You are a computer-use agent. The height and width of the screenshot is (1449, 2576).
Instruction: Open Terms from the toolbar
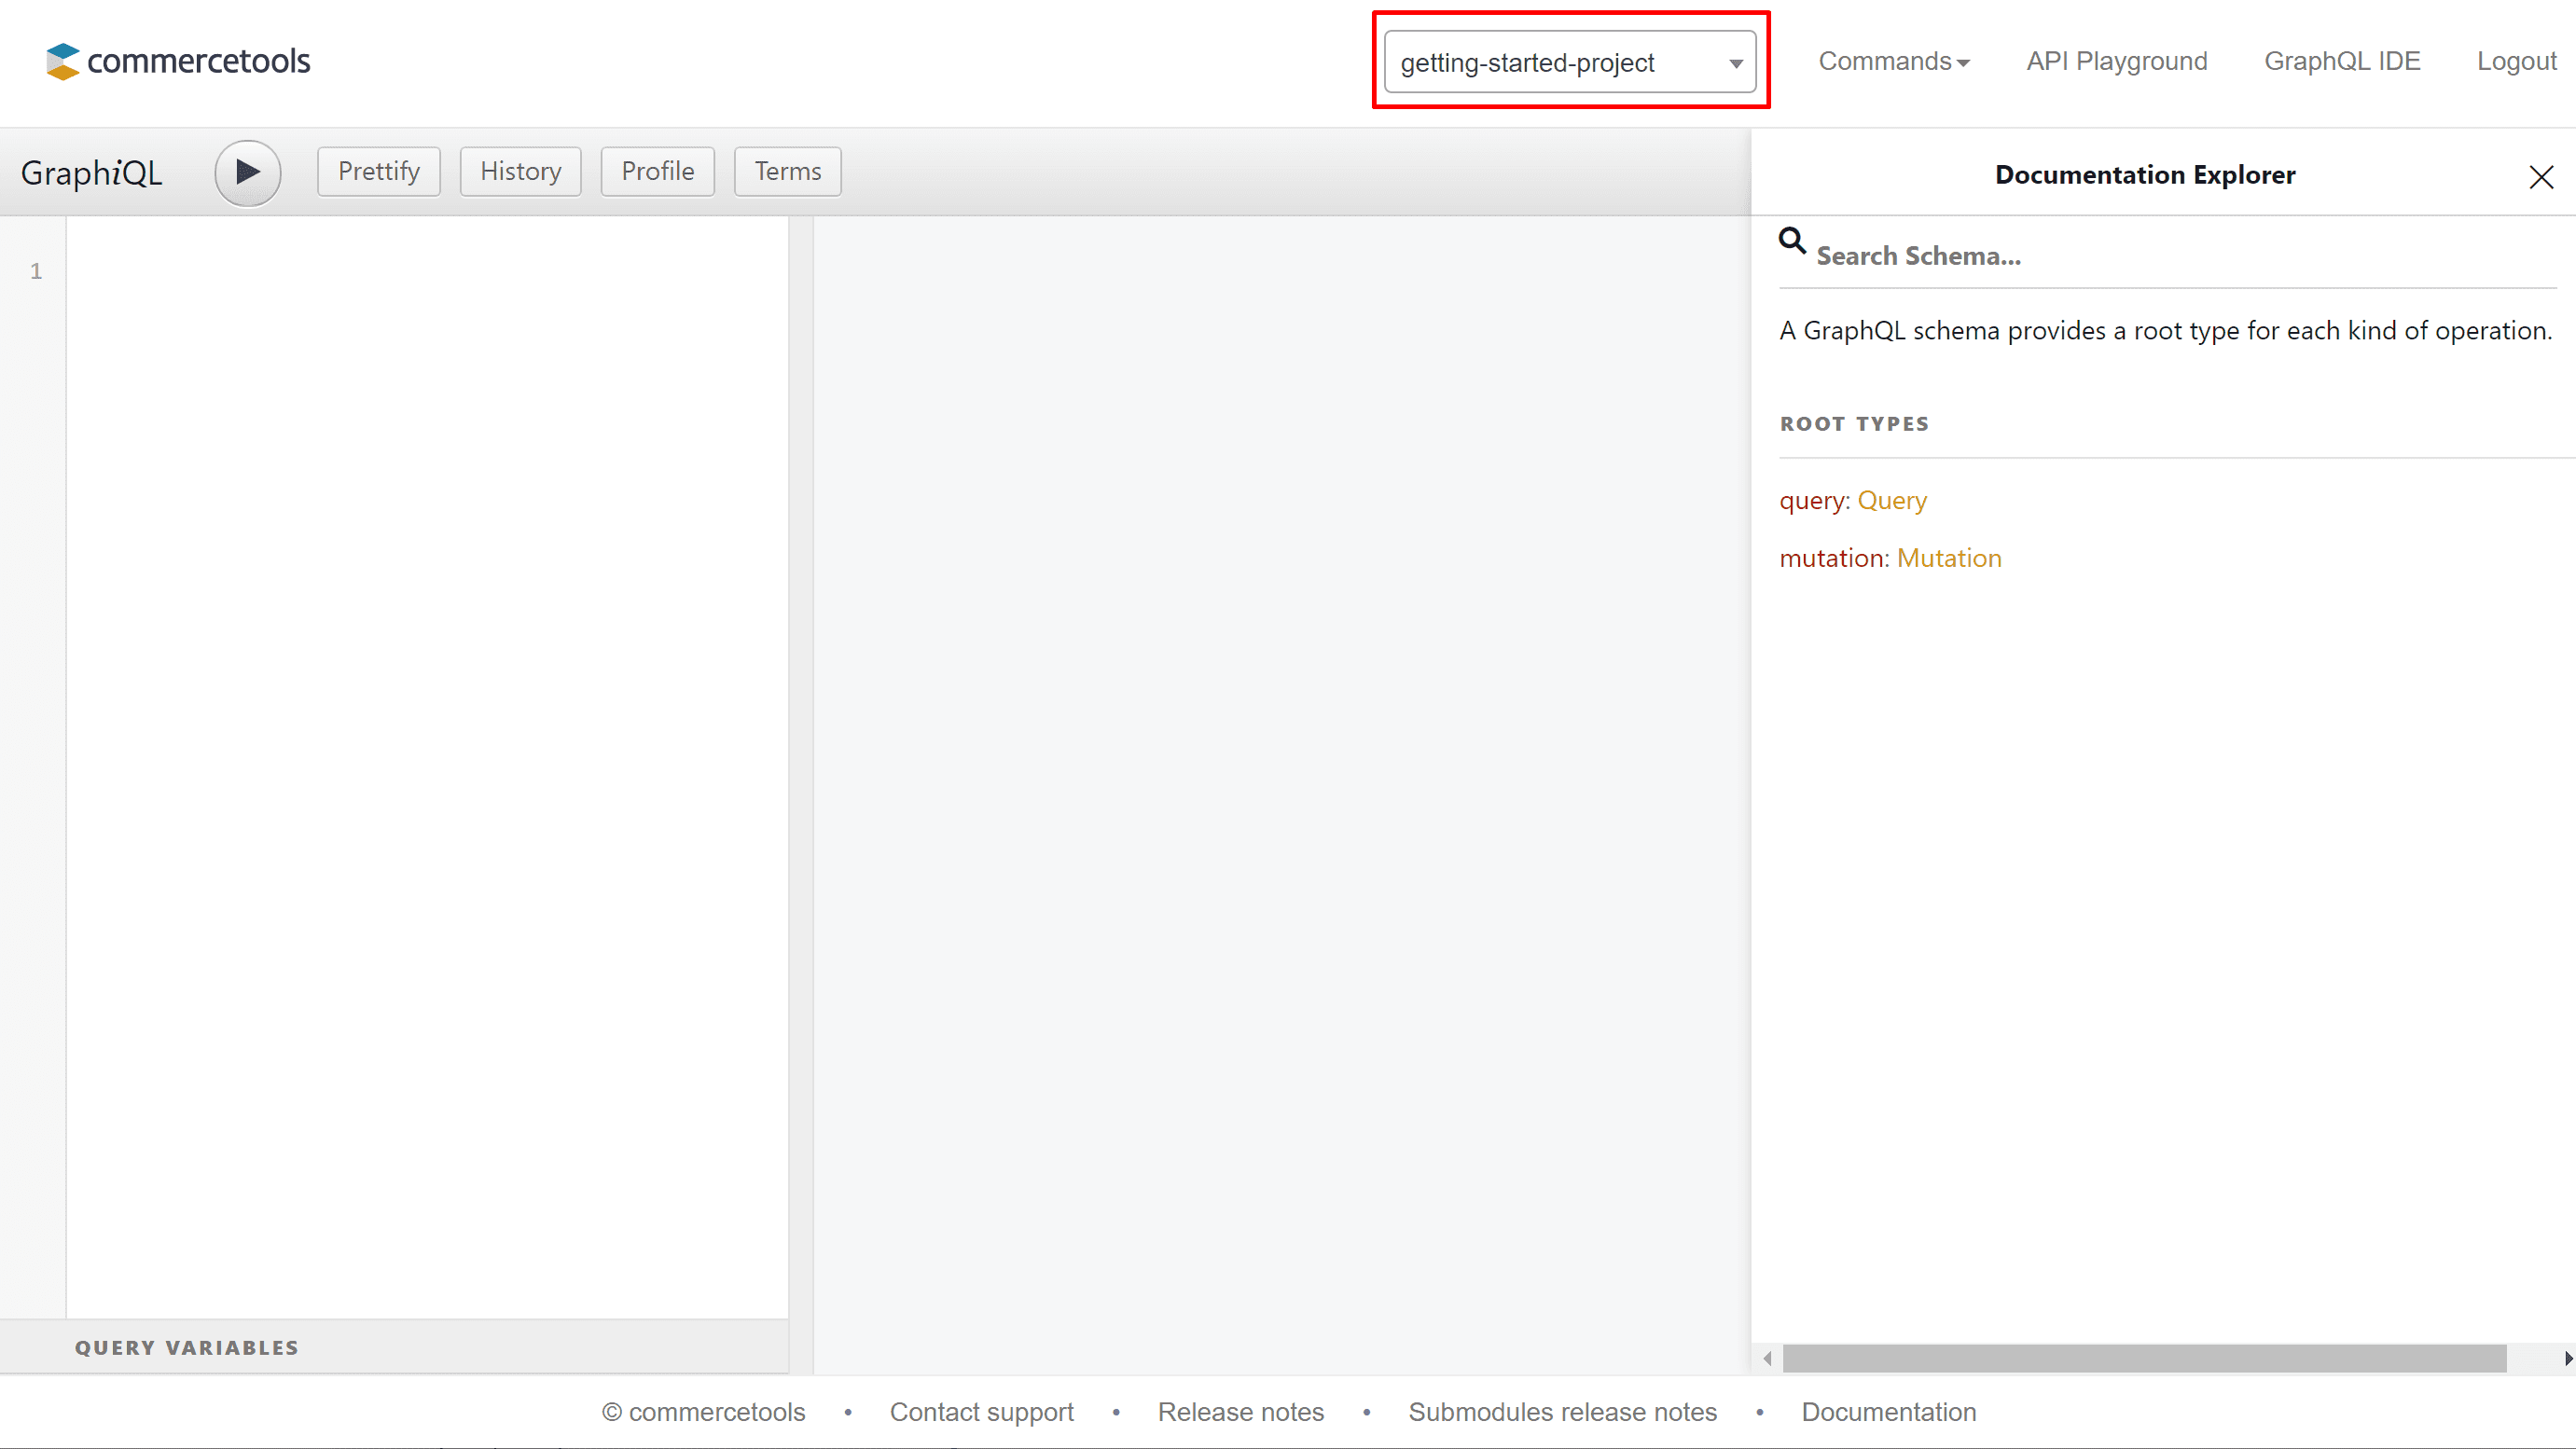tap(787, 171)
